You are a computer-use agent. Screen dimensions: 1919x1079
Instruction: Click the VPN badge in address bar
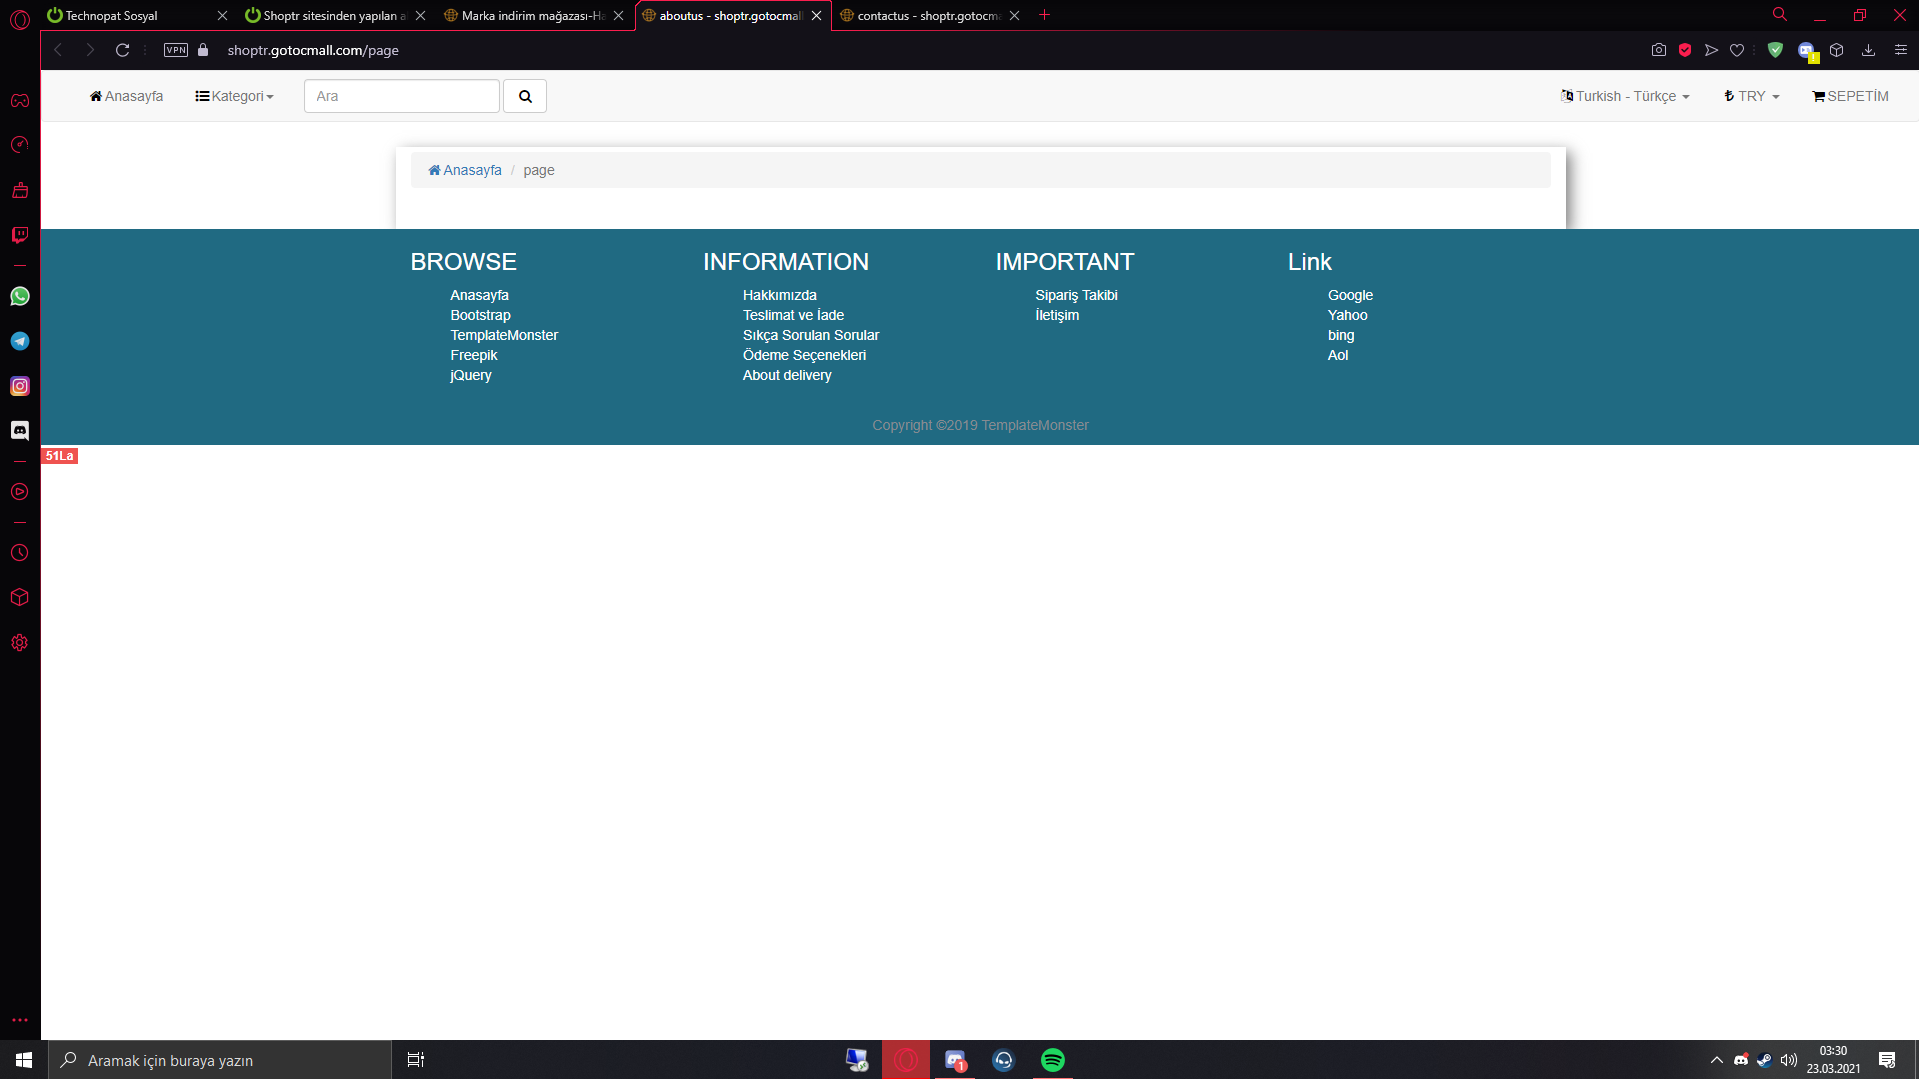click(x=176, y=50)
